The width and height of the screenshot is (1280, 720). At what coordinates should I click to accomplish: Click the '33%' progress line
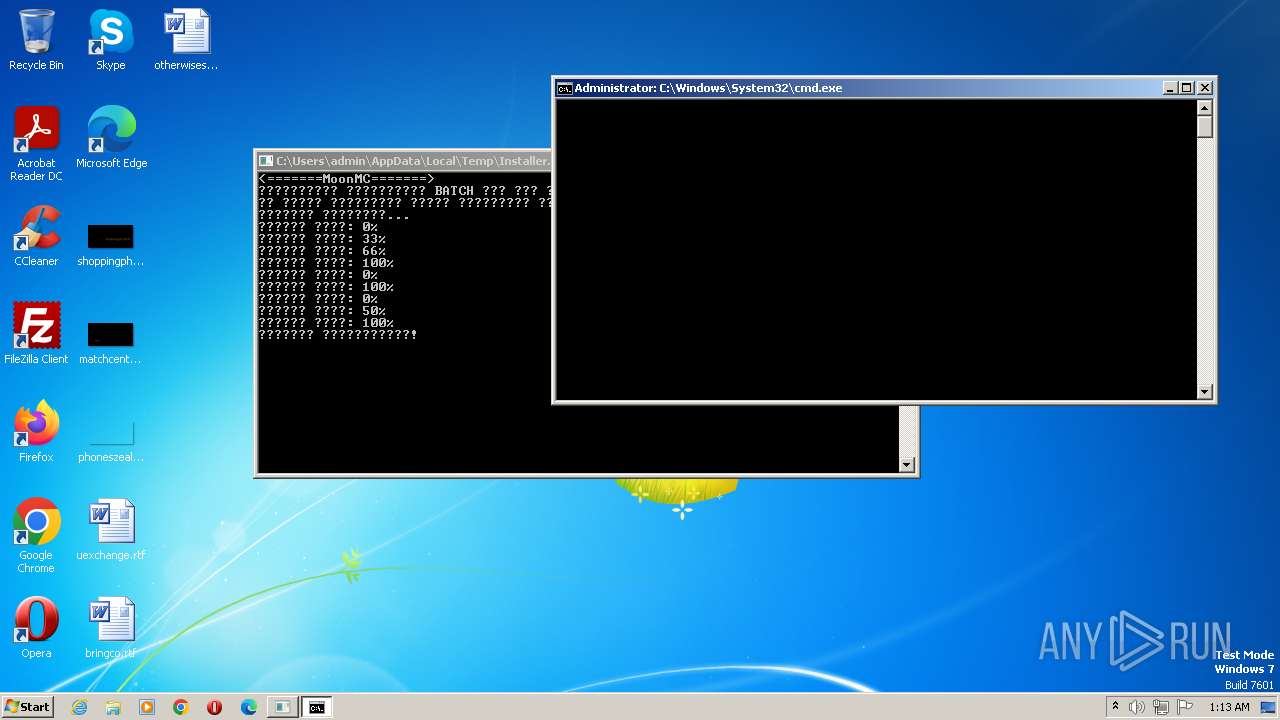[322, 239]
